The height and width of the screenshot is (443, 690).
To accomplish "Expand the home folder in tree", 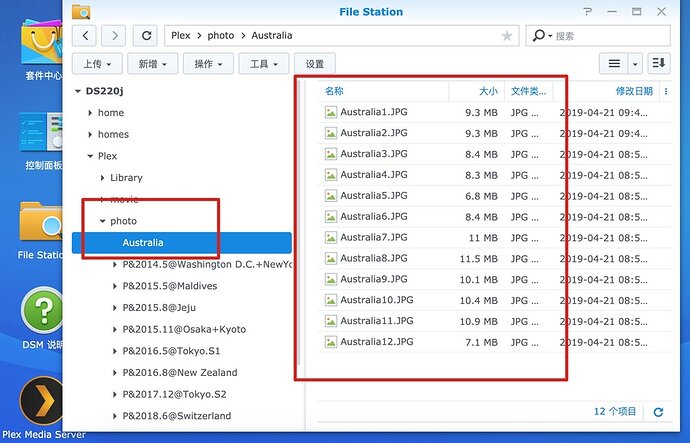I will (90, 113).
